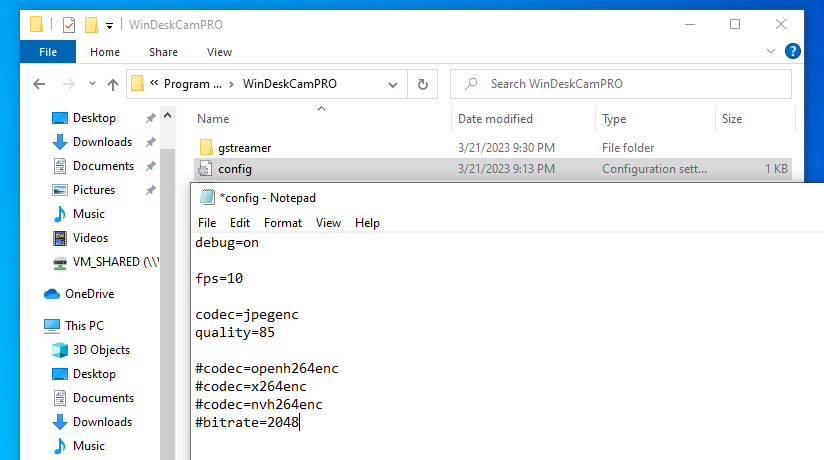The width and height of the screenshot is (824, 460).
Task: Open the address bar history dropdown
Action: (396, 85)
